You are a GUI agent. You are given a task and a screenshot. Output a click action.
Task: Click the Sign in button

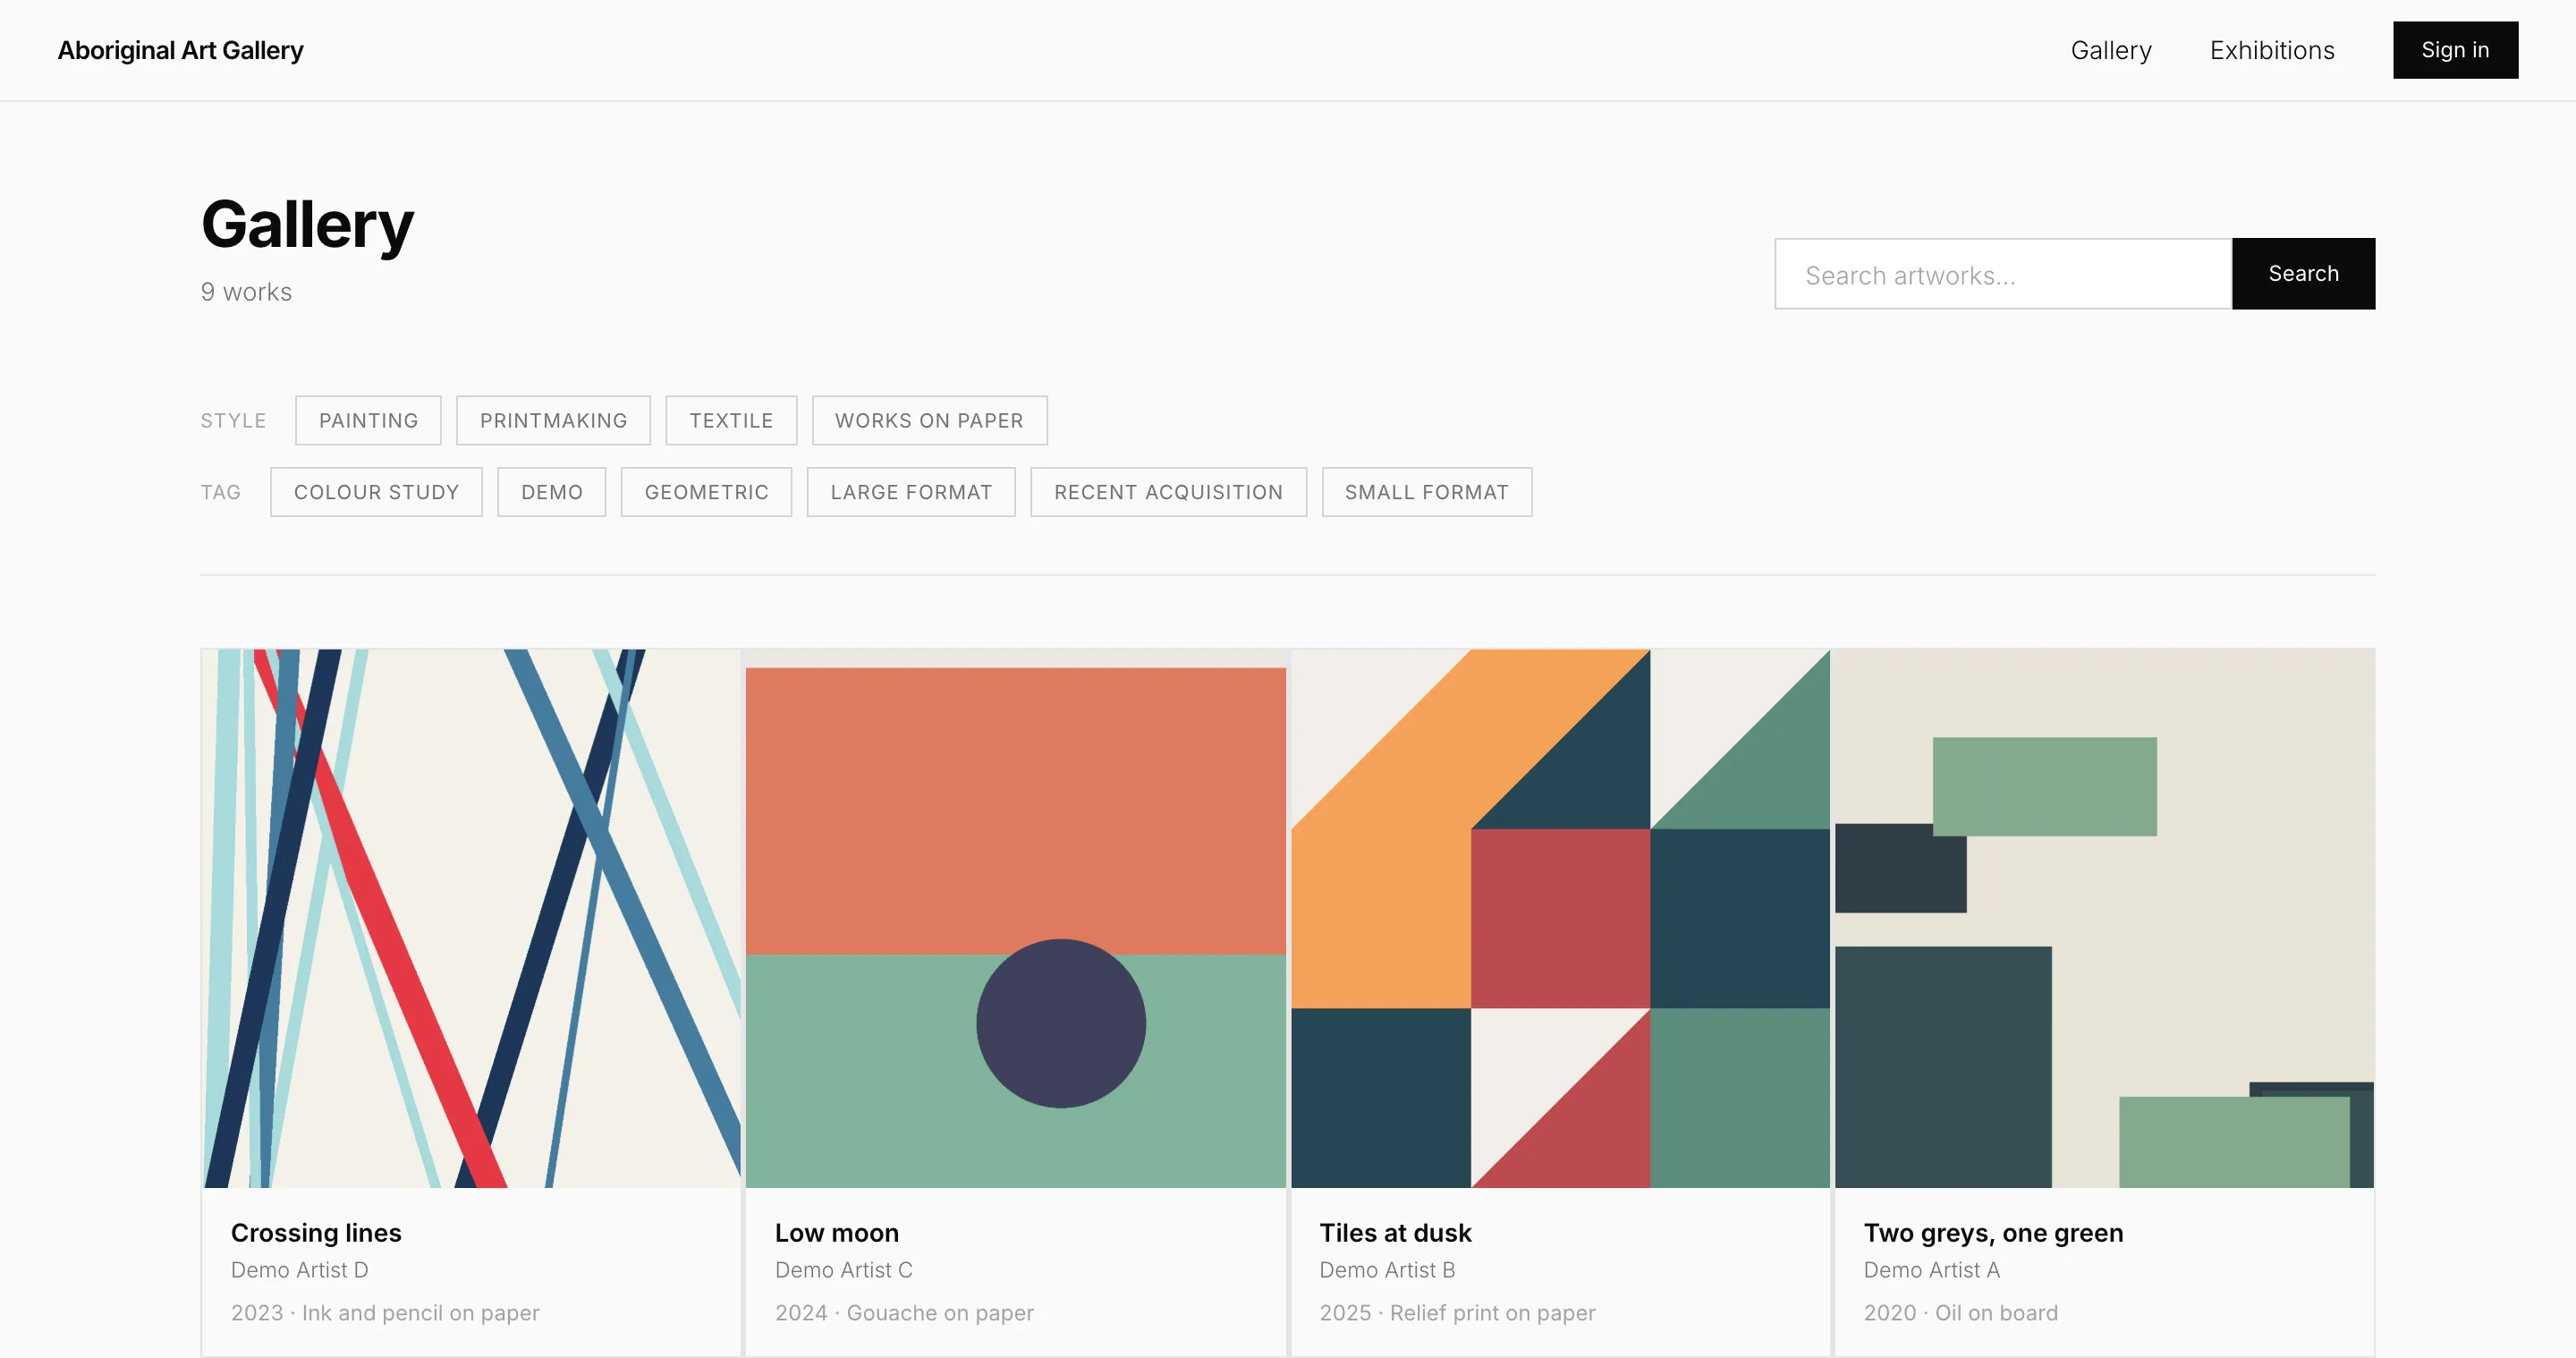pyautogui.click(x=2455, y=50)
